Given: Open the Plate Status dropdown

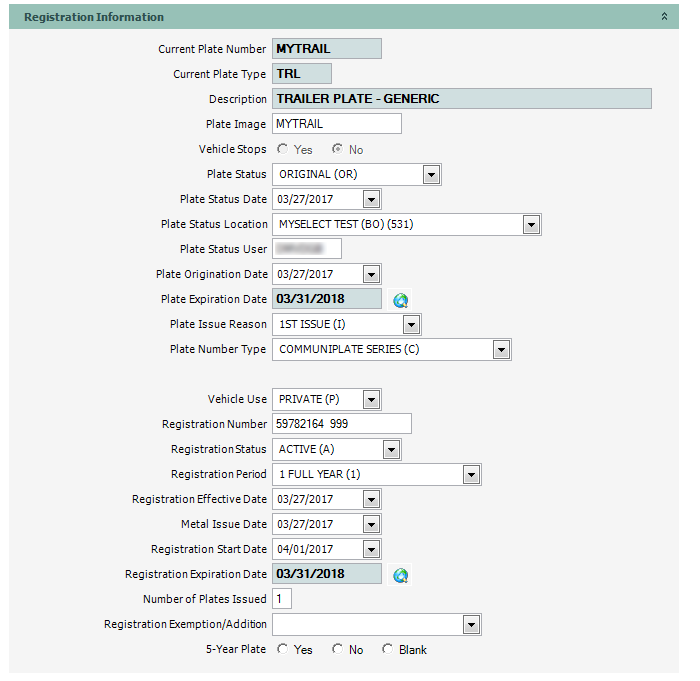Looking at the screenshot, I should 431,175.
